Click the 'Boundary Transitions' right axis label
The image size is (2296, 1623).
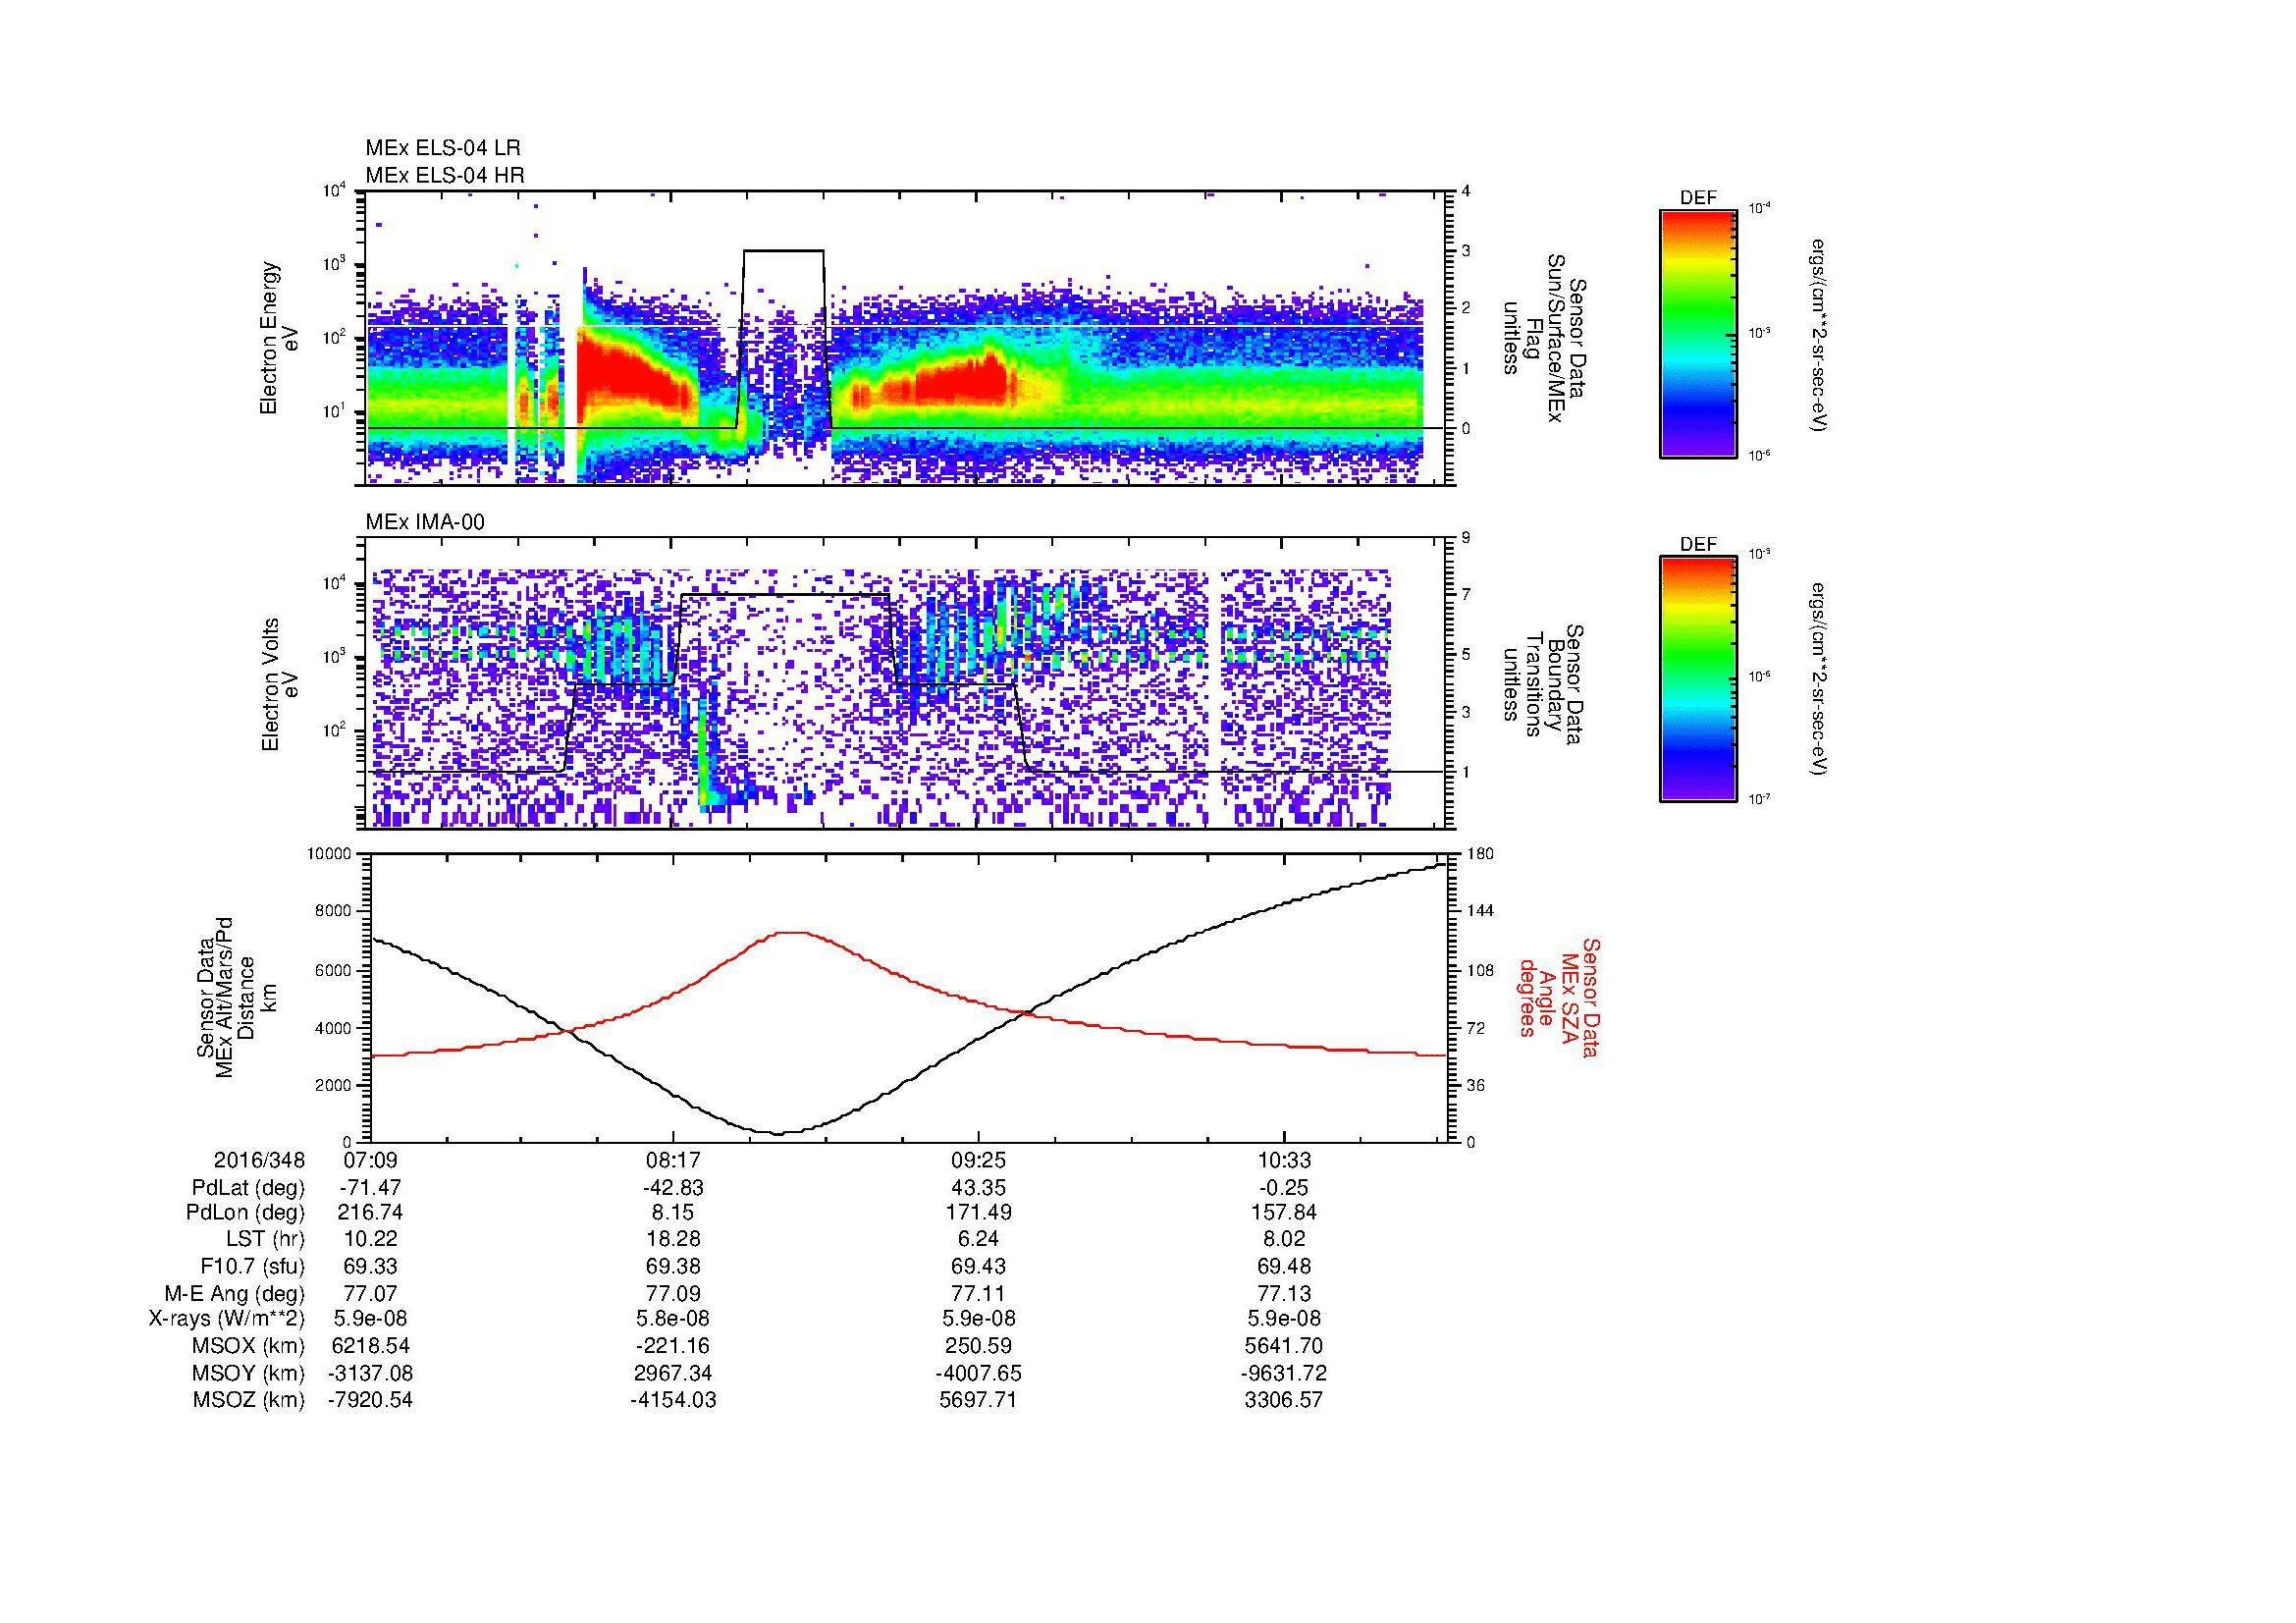click(x=1543, y=685)
